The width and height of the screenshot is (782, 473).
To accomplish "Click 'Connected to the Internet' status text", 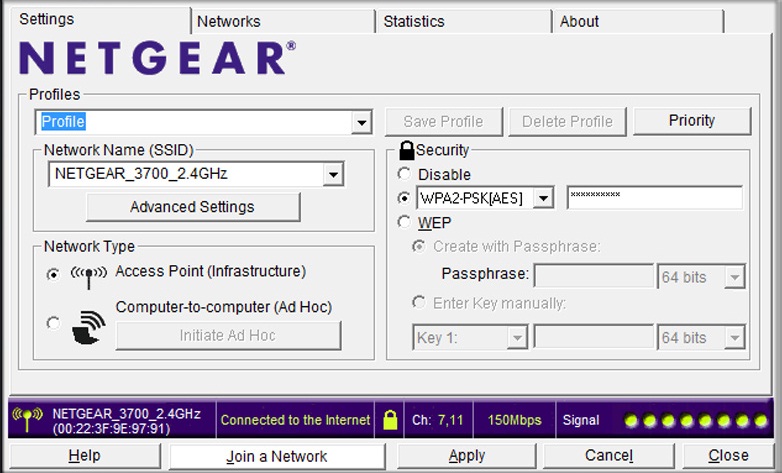I will [295, 420].
